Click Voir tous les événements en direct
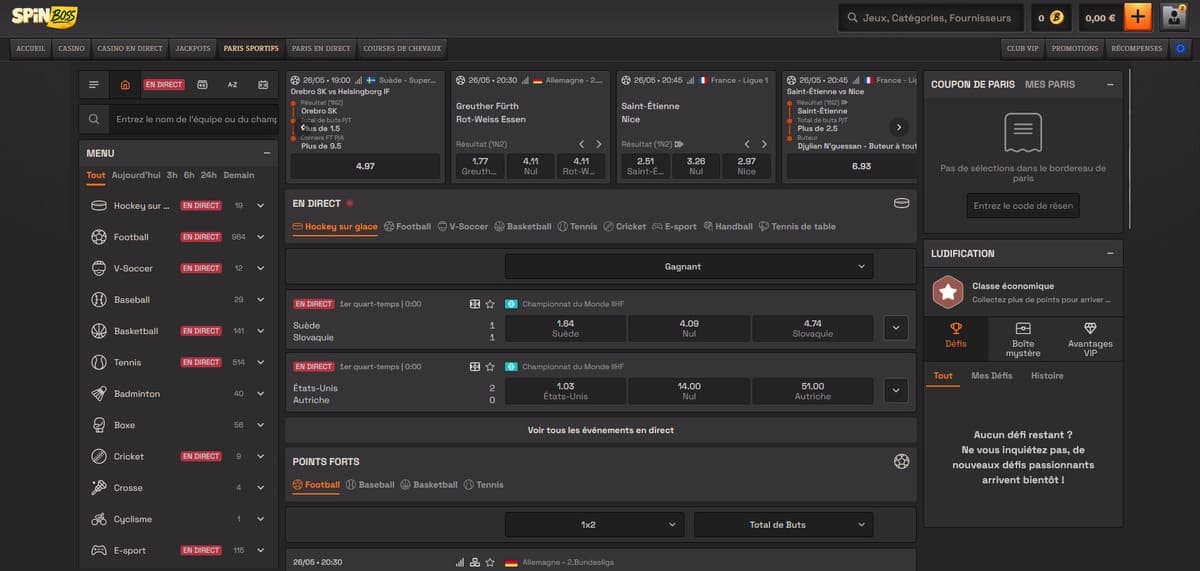 click(x=601, y=430)
